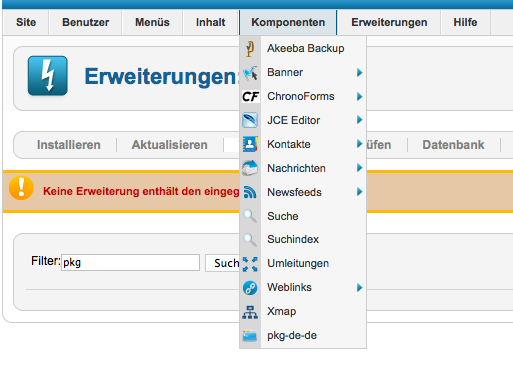Switch to Aktualisieren tab
Screen dimensions: 513x388
170,145
